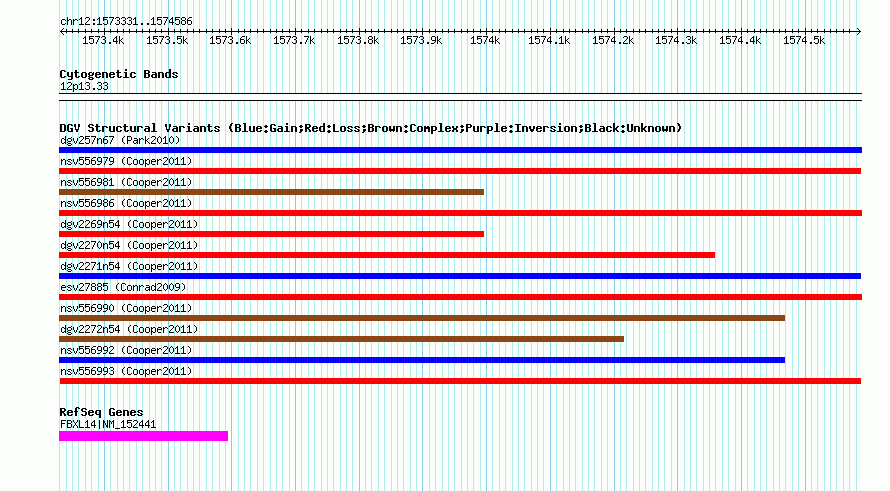Select the 1573.9k ruler tick label
The image size is (890, 491).
[421, 40]
